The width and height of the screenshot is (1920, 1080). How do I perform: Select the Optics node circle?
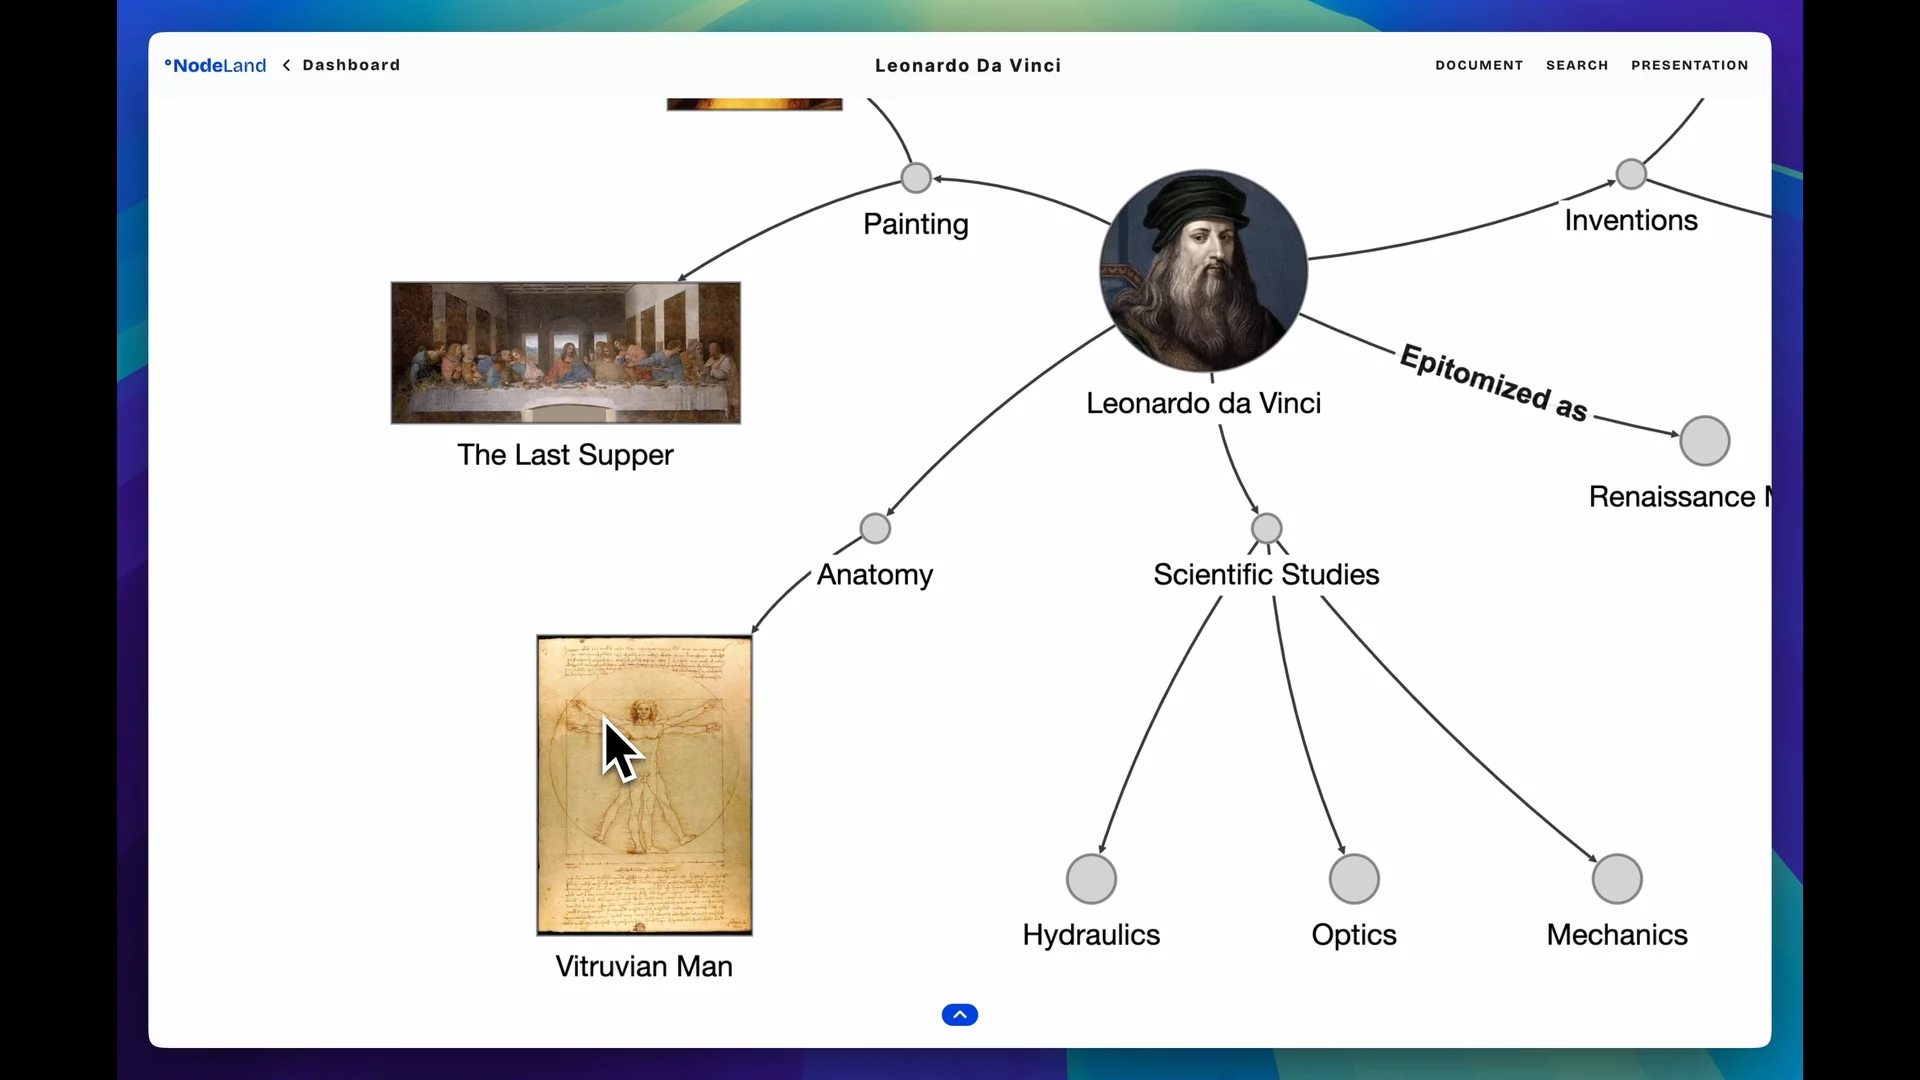[1354, 879]
